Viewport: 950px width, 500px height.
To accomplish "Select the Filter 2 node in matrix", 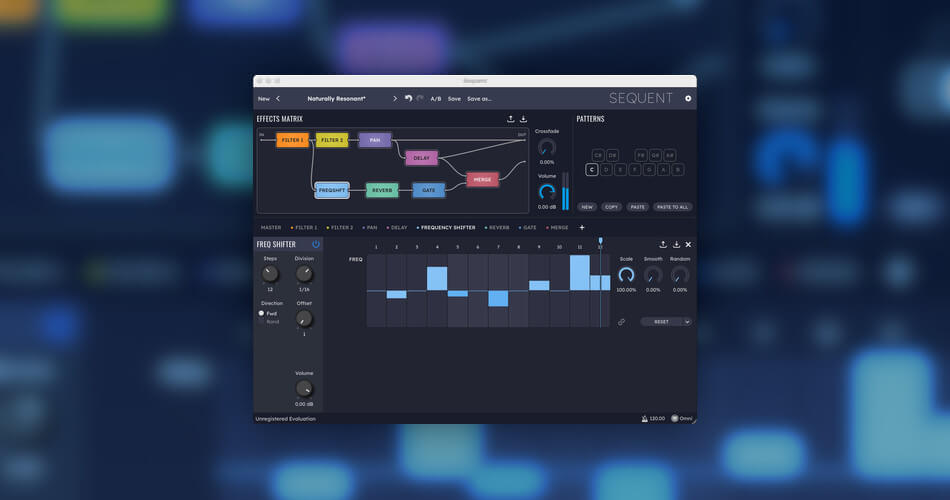I will 332,140.
